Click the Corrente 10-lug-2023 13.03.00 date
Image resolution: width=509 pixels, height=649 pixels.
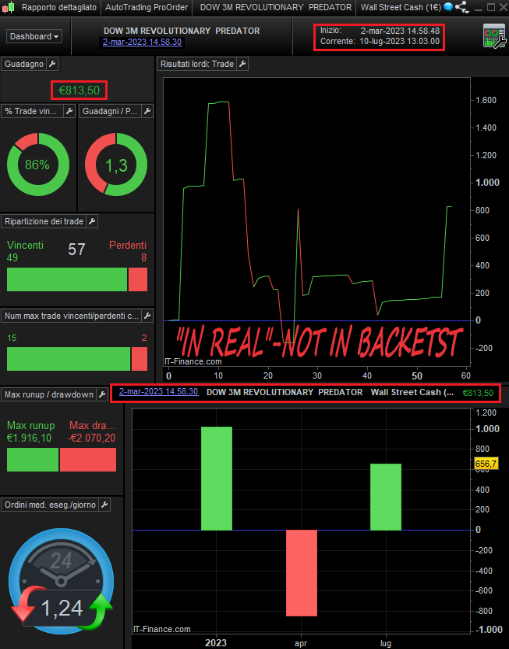click(x=399, y=41)
